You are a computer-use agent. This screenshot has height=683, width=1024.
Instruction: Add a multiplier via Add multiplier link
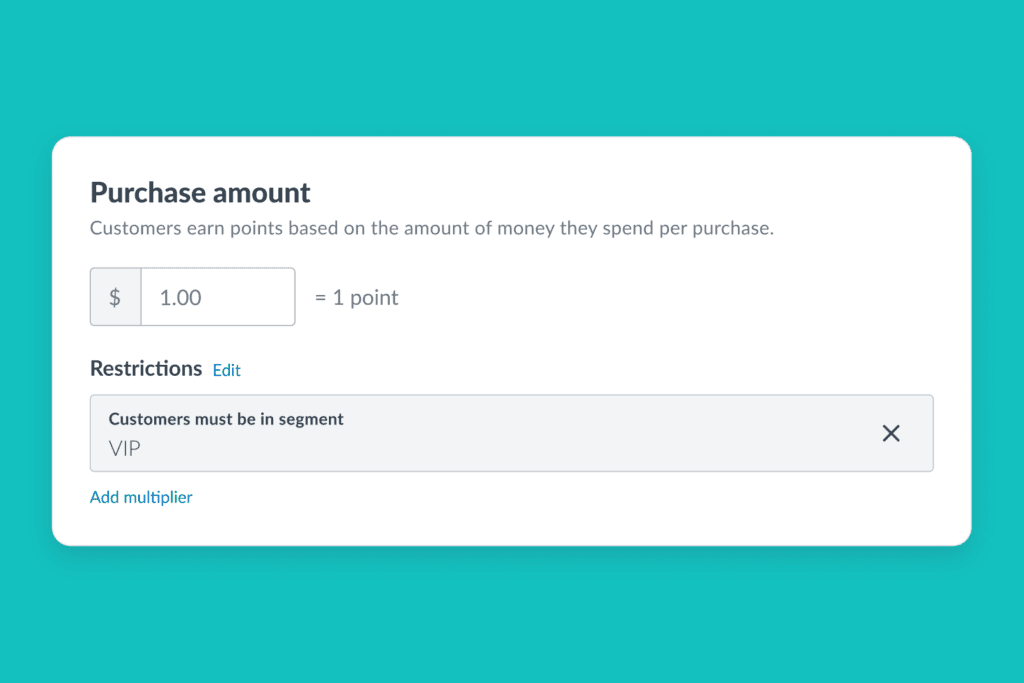click(141, 497)
